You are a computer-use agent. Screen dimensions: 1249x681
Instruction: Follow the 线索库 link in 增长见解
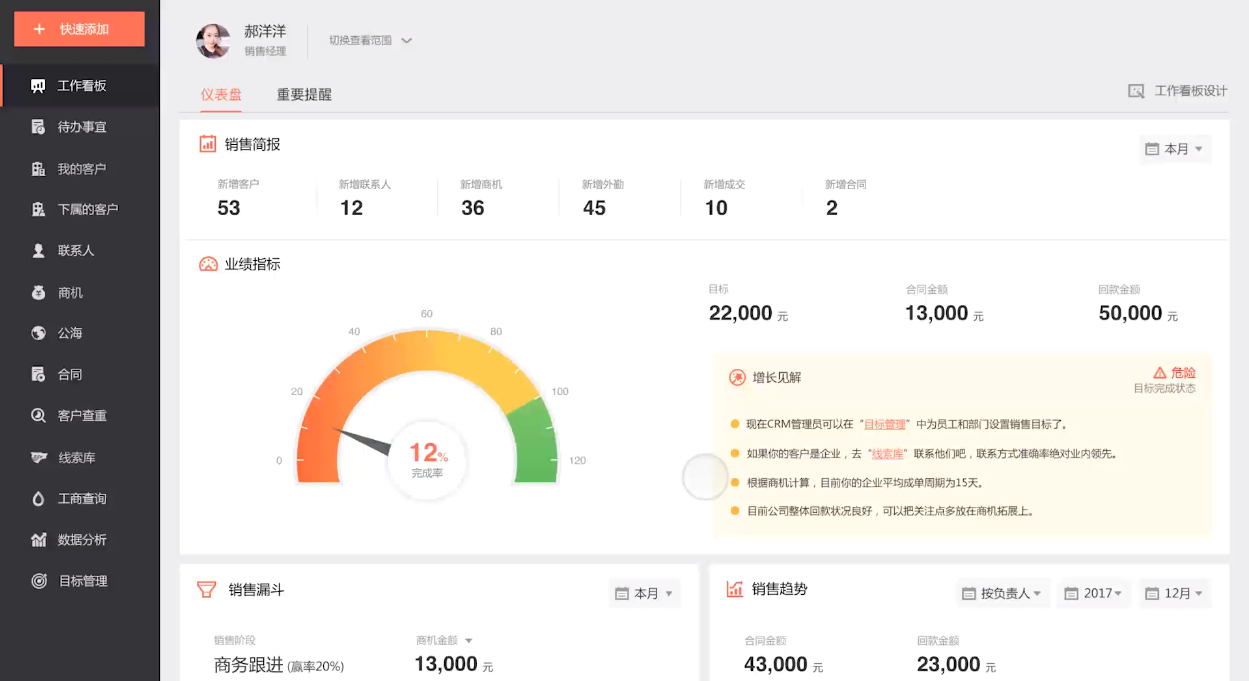888,453
